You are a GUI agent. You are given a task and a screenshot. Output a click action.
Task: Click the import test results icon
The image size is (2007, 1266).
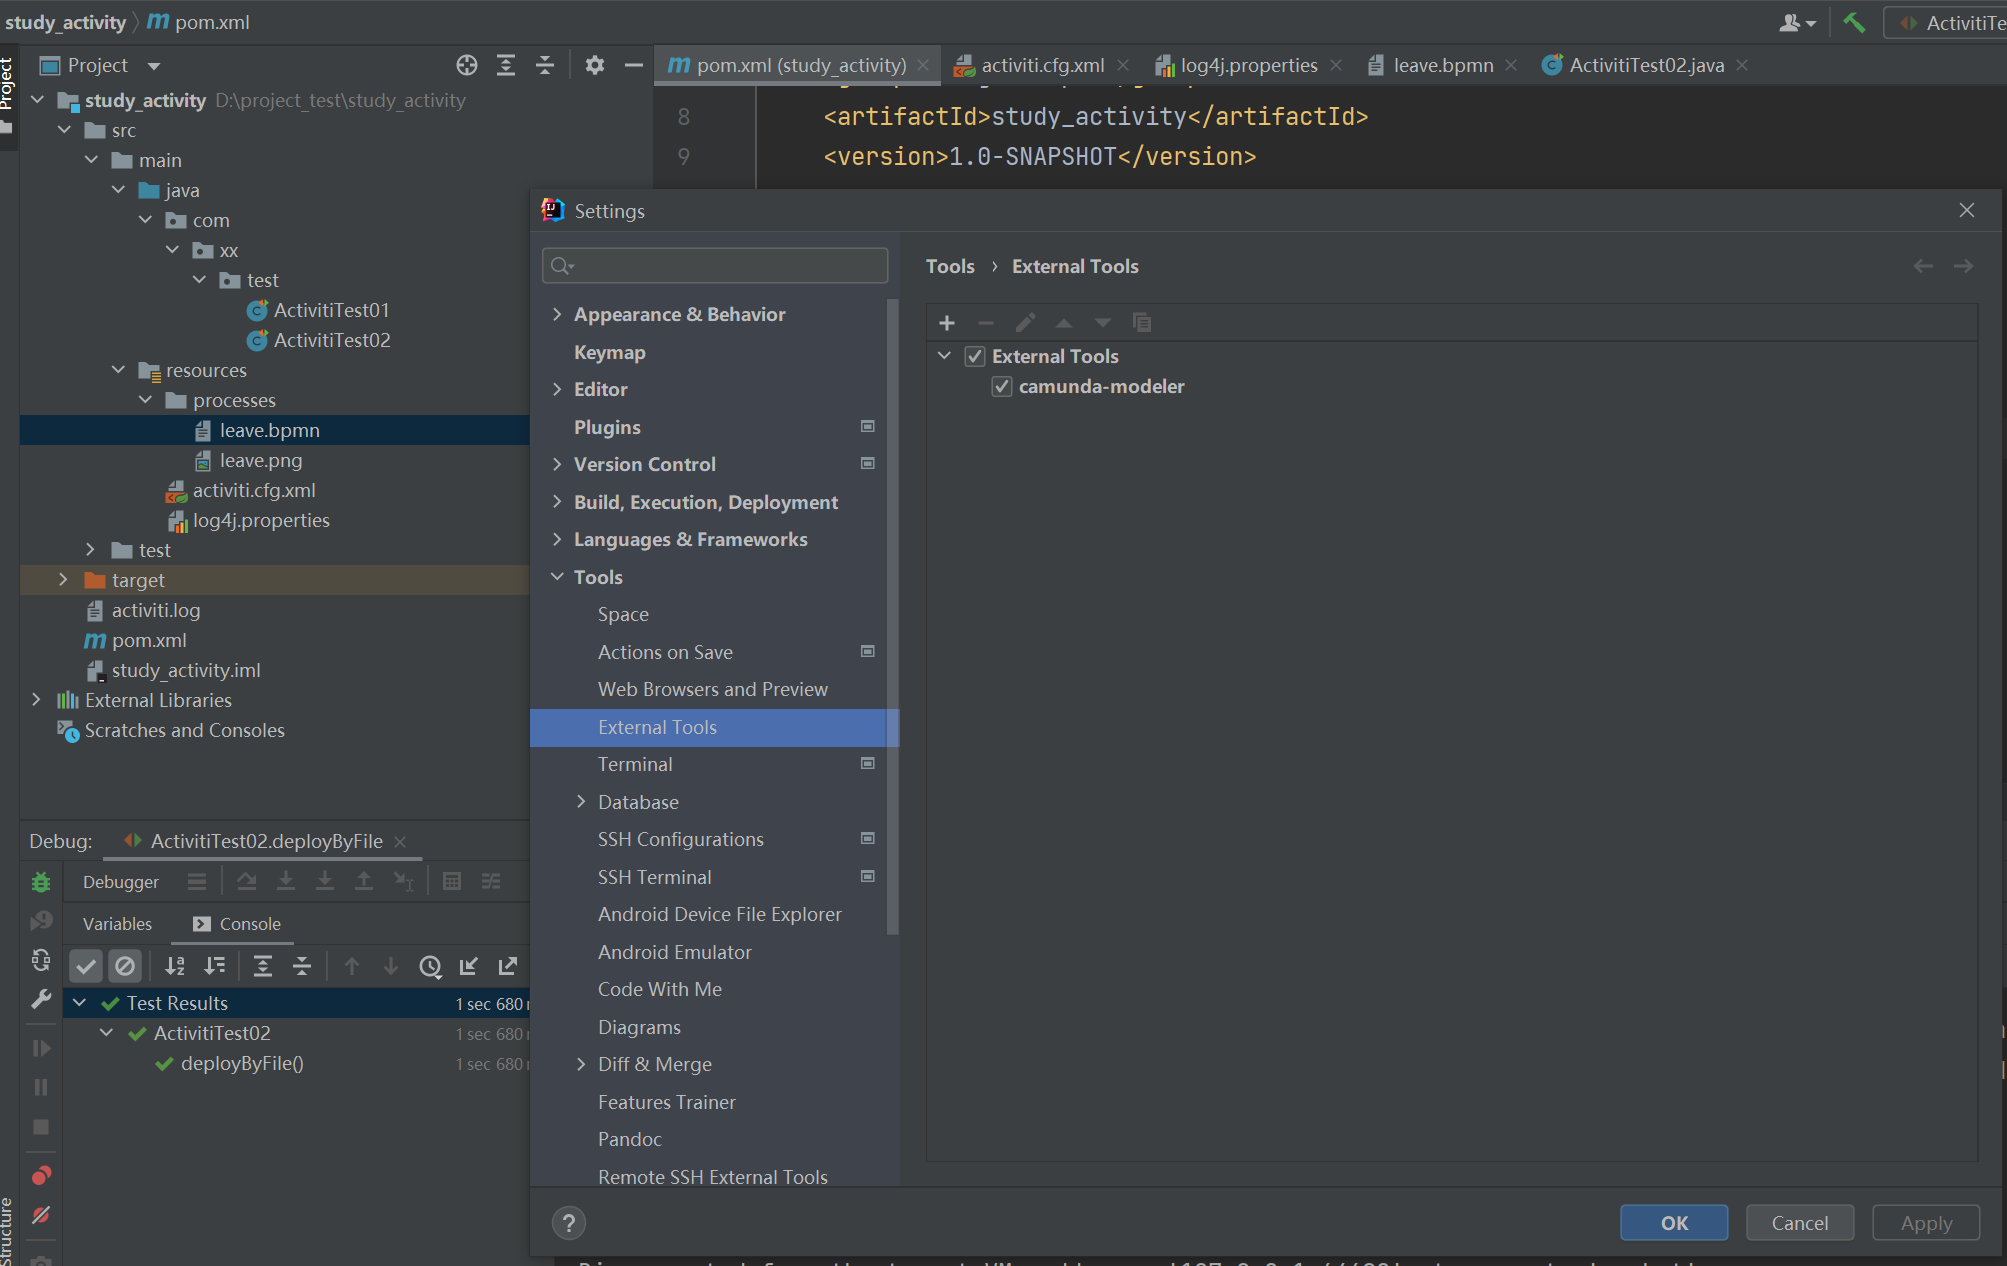[x=469, y=966]
